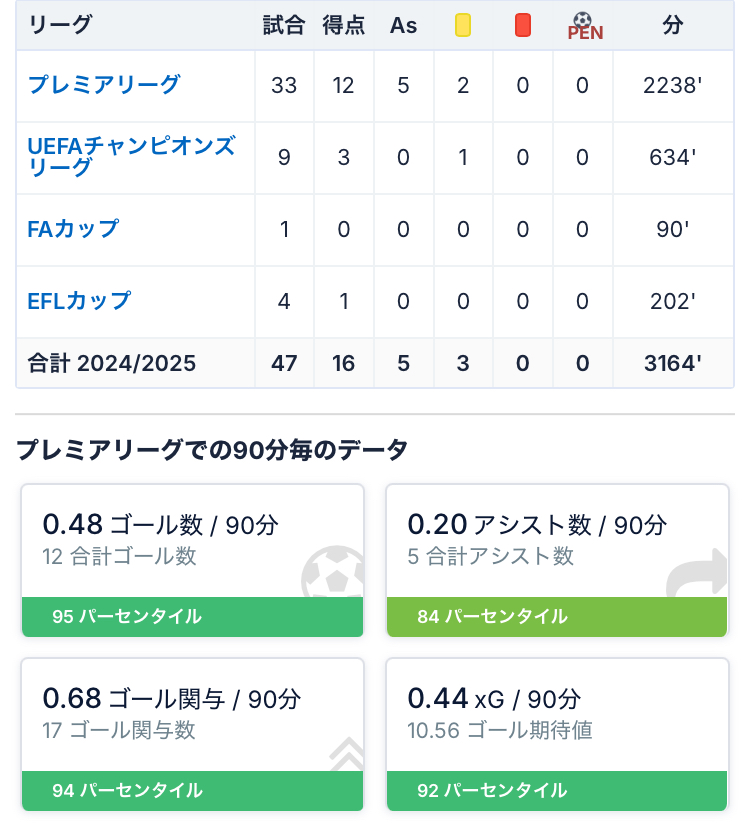Click the penalty ball PEN icon
Screen dimensions: 750x827
click(584, 26)
